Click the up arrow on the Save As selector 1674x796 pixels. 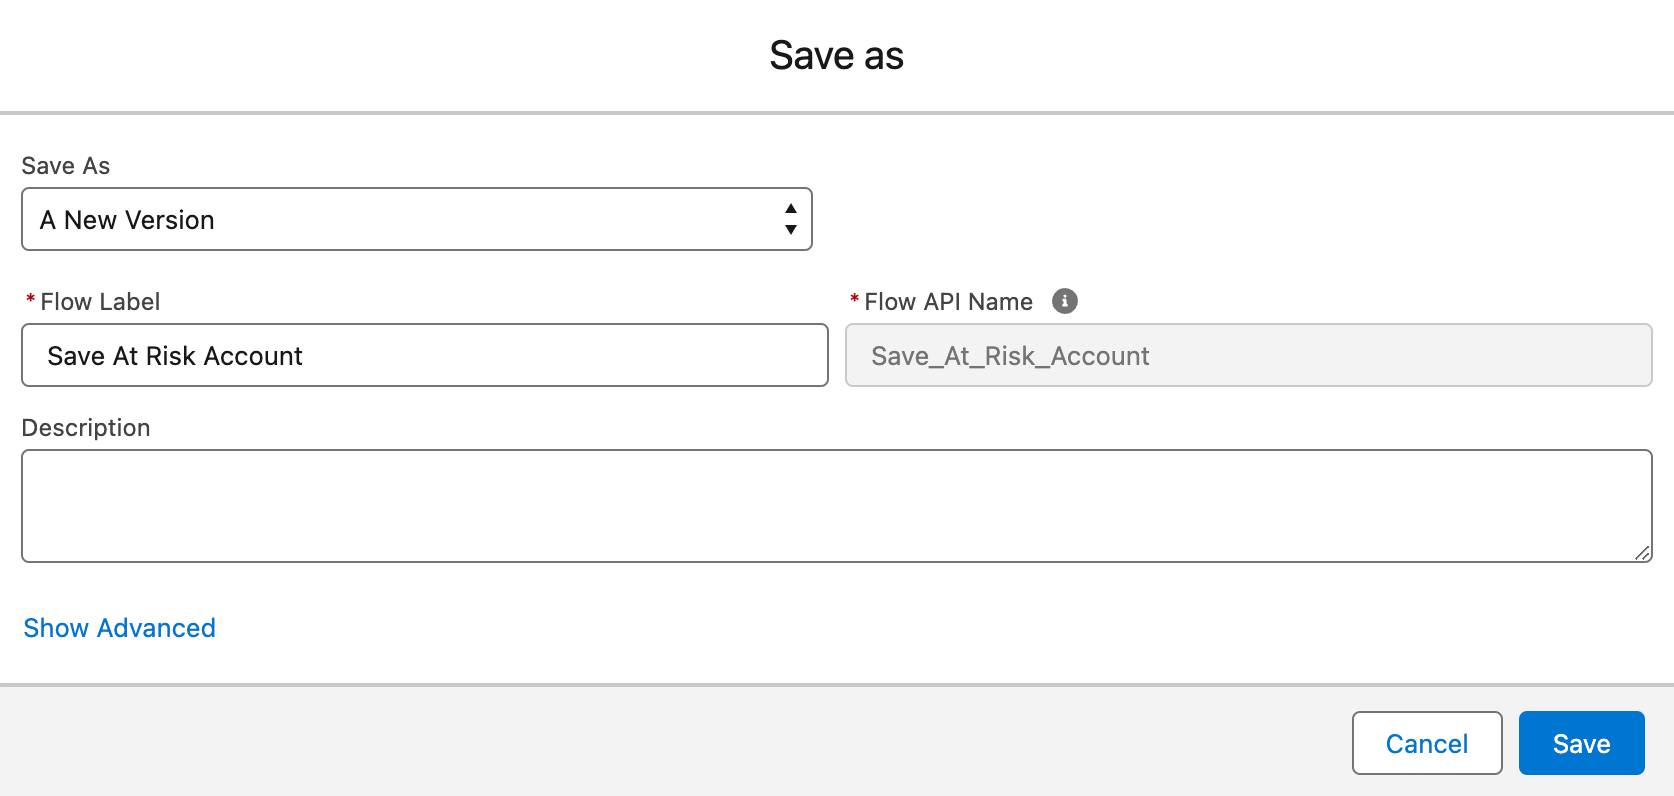[789, 208]
